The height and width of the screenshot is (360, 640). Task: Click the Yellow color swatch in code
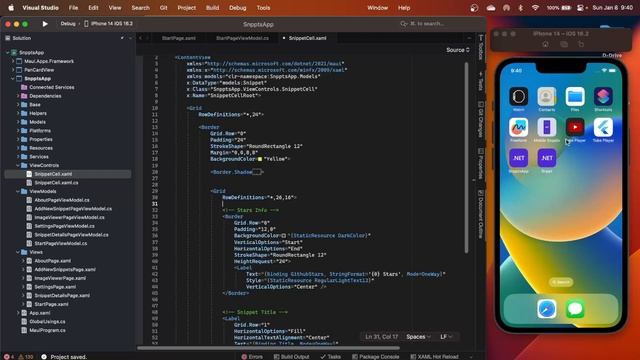260,159
